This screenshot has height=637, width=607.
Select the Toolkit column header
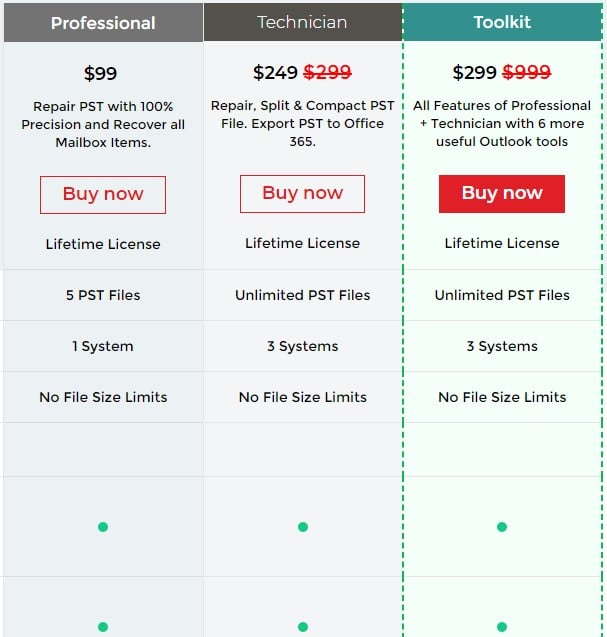502,22
